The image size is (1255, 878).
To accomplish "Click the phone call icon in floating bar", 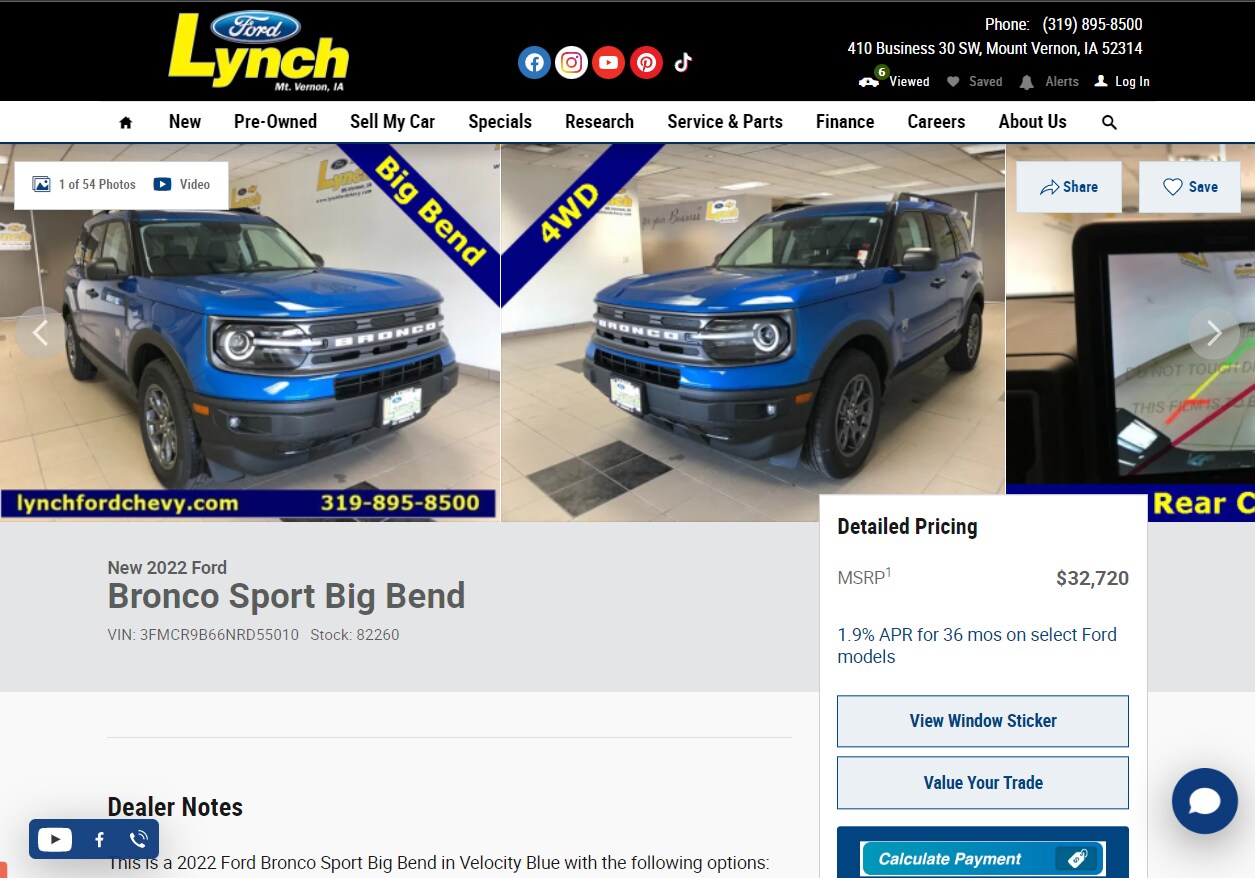I will click(x=139, y=840).
